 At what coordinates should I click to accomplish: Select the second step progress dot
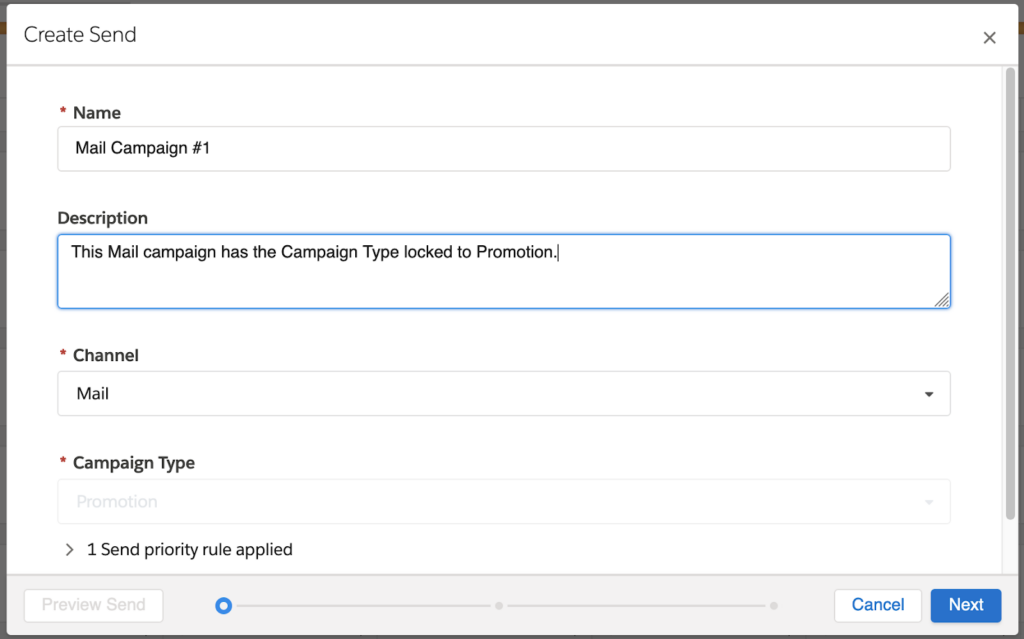click(499, 605)
